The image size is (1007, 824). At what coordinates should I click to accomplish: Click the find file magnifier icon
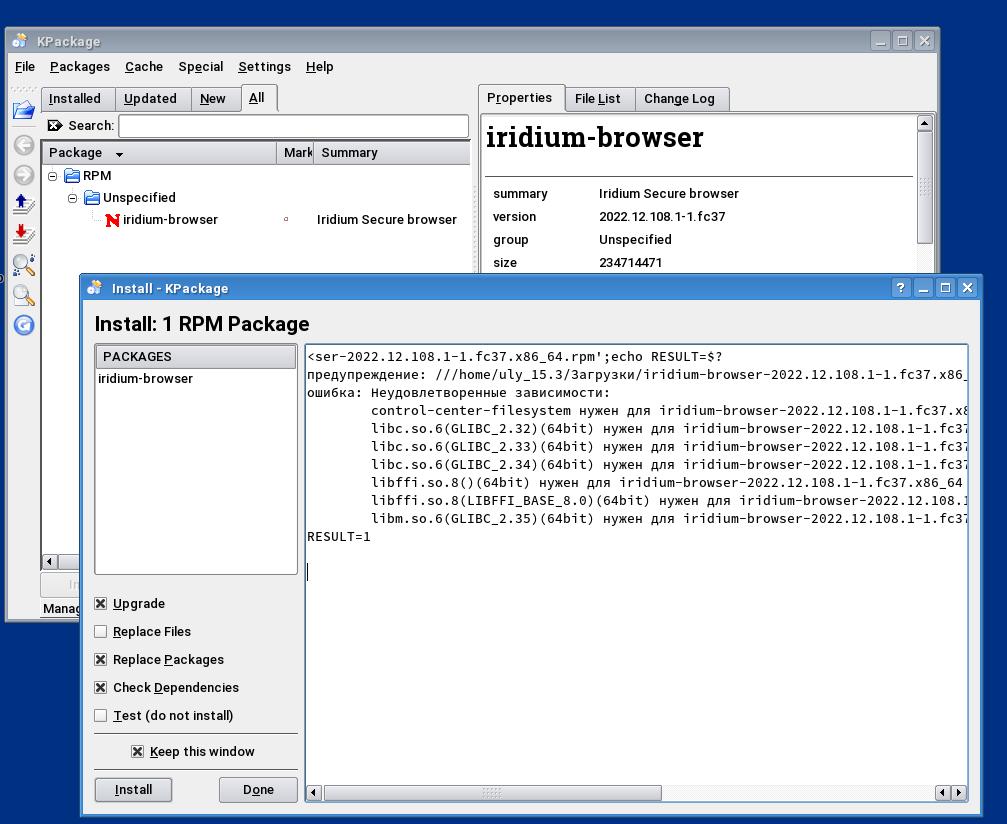(24, 295)
